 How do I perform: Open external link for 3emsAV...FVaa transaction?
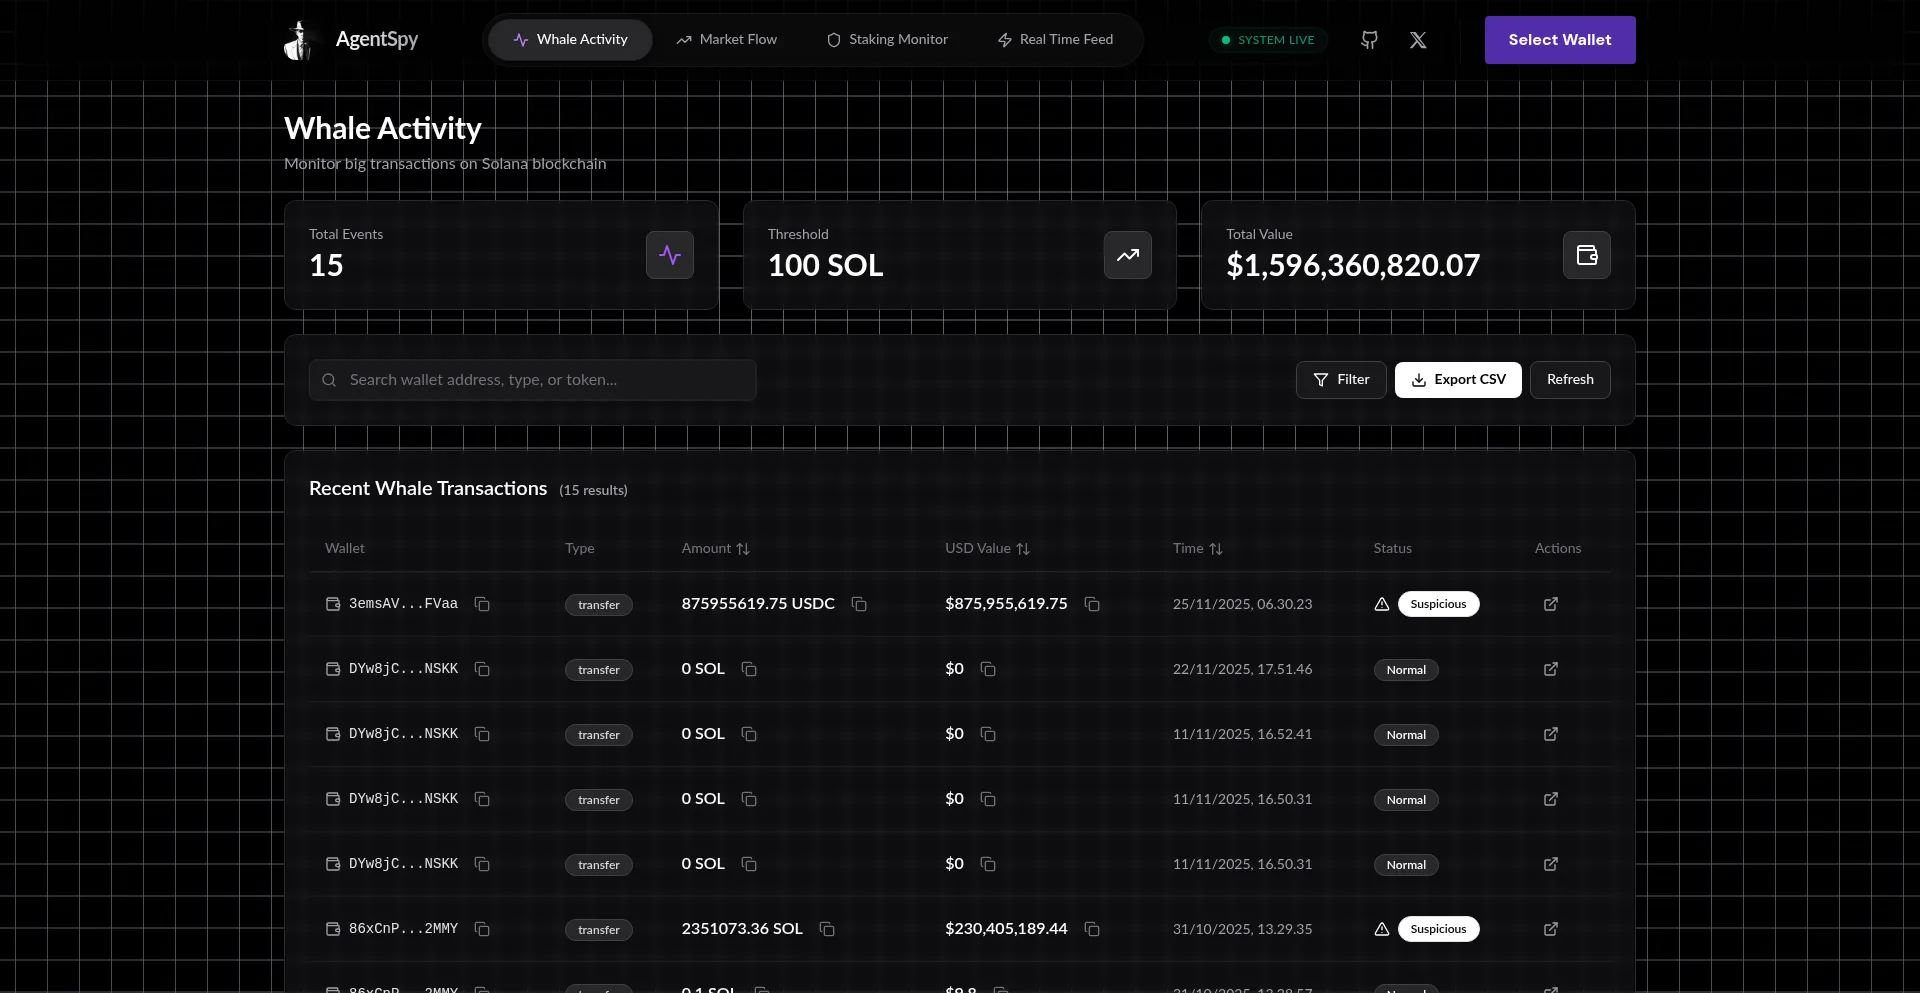[1550, 604]
